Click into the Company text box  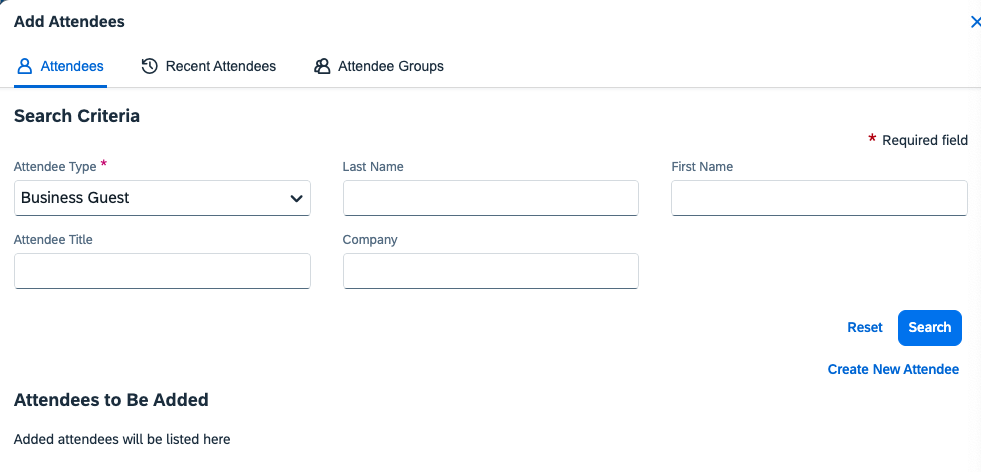click(490, 271)
